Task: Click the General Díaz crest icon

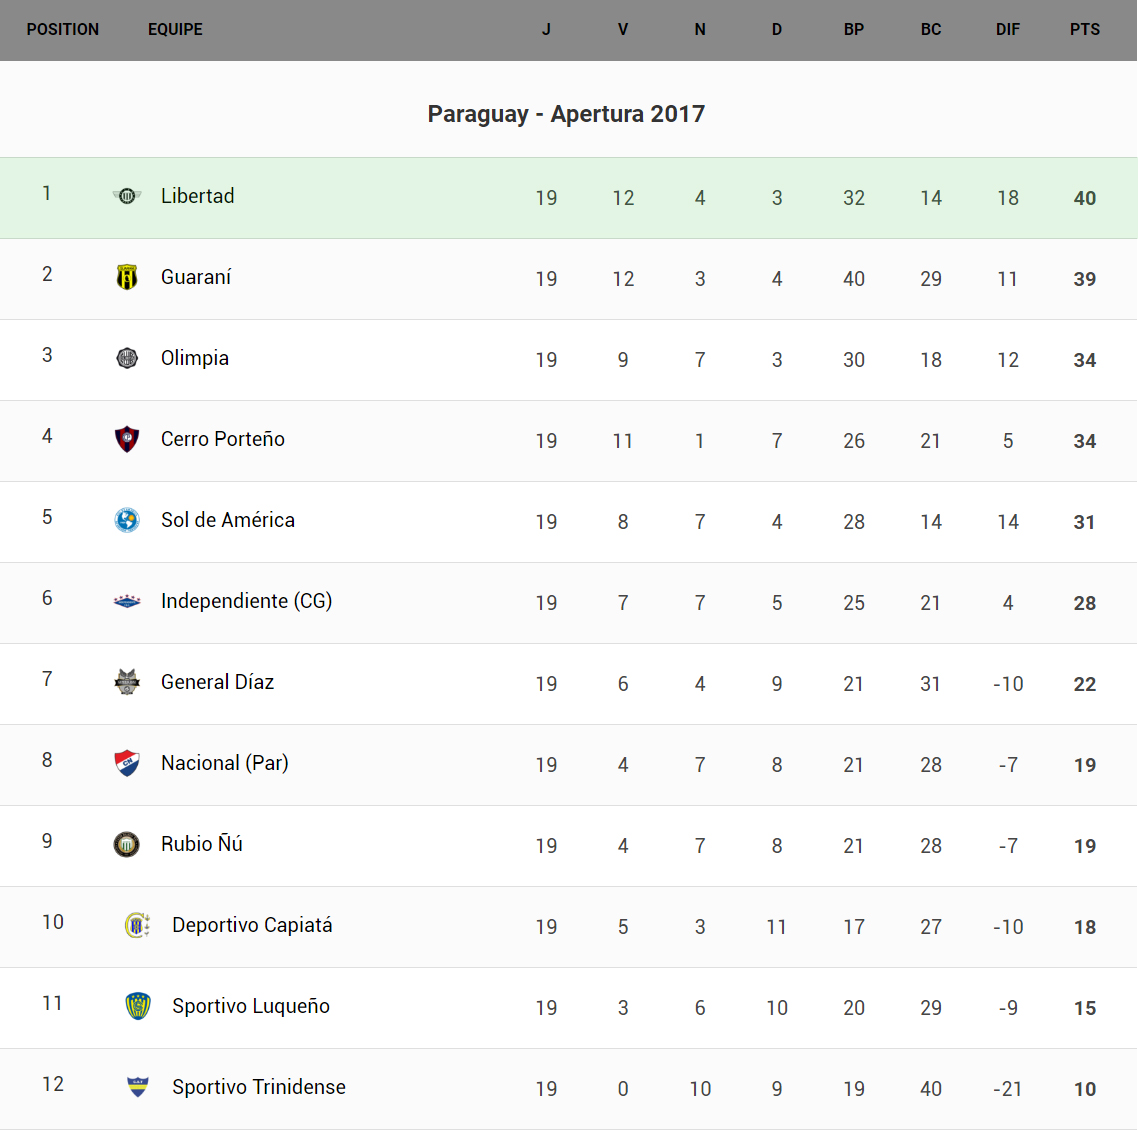Action: [127, 682]
